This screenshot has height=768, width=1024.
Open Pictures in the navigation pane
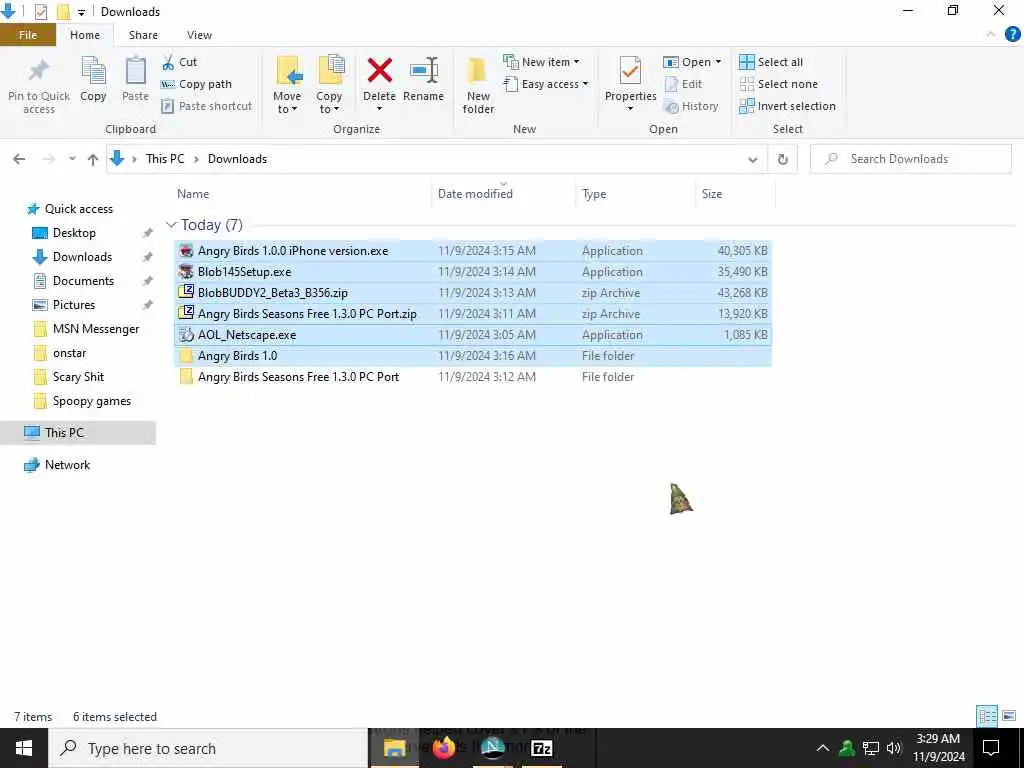(x=73, y=305)
